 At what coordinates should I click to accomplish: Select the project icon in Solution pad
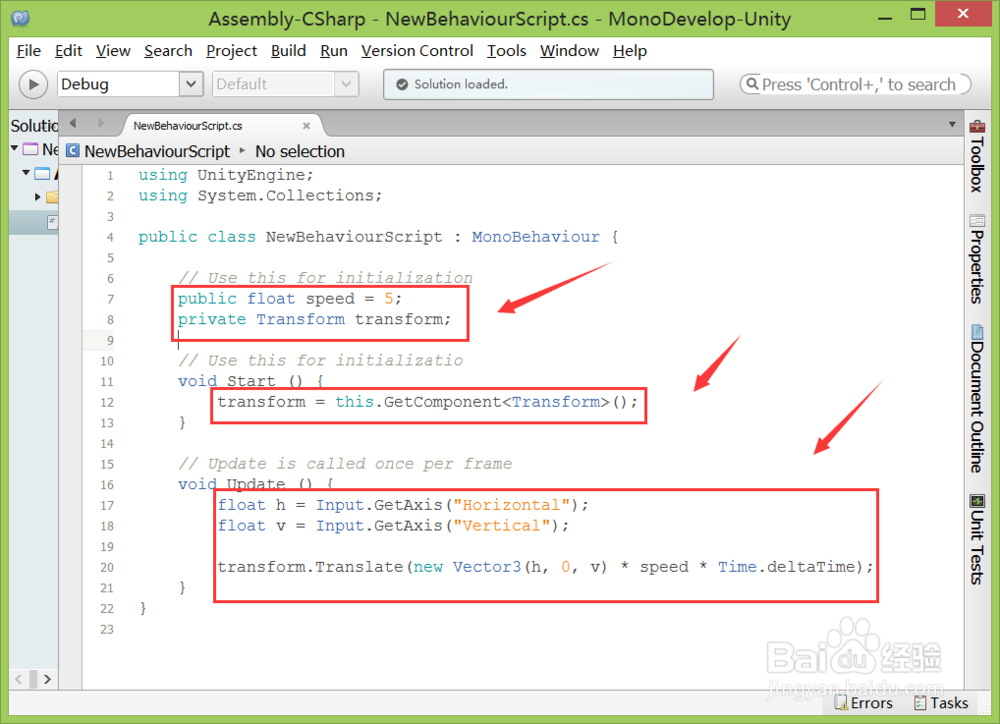click(x=43, y=174)
